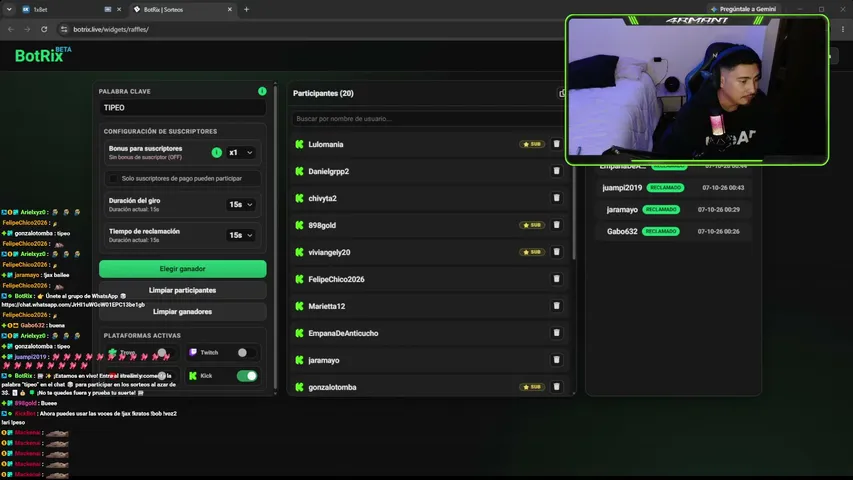The image size is (853, 480).
Task: Check 'Solo suscriptores de pago pueden participar'
Action: (113, 179)
